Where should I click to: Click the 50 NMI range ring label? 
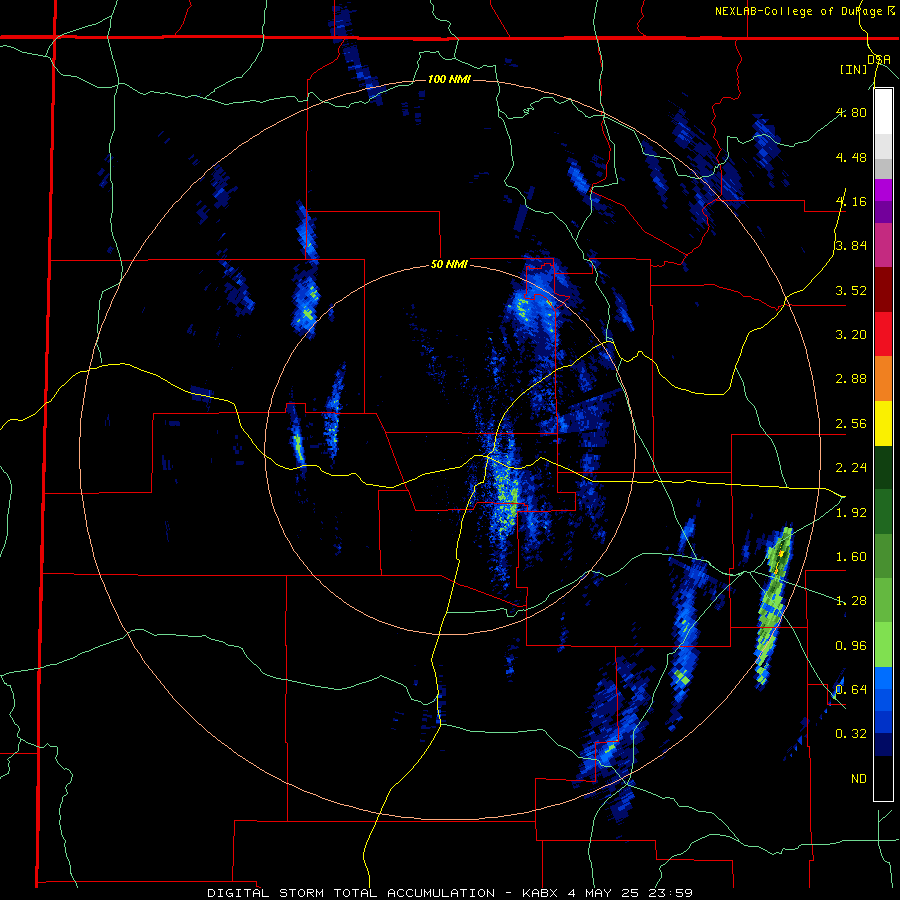coord(449,265)
